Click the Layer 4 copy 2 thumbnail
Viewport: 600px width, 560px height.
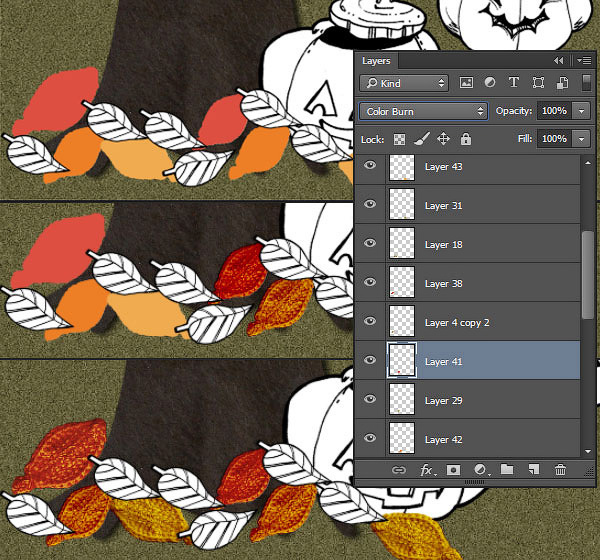tap(402, 321)
